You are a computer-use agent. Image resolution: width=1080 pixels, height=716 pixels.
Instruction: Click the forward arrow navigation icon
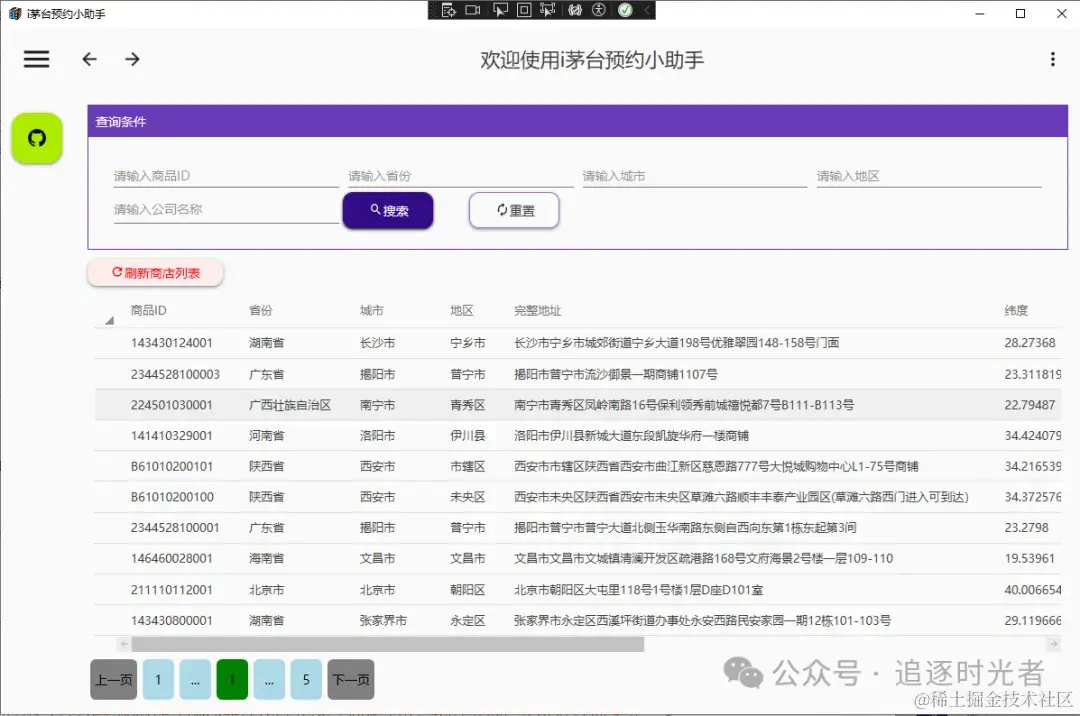click(x=131, y=59)
